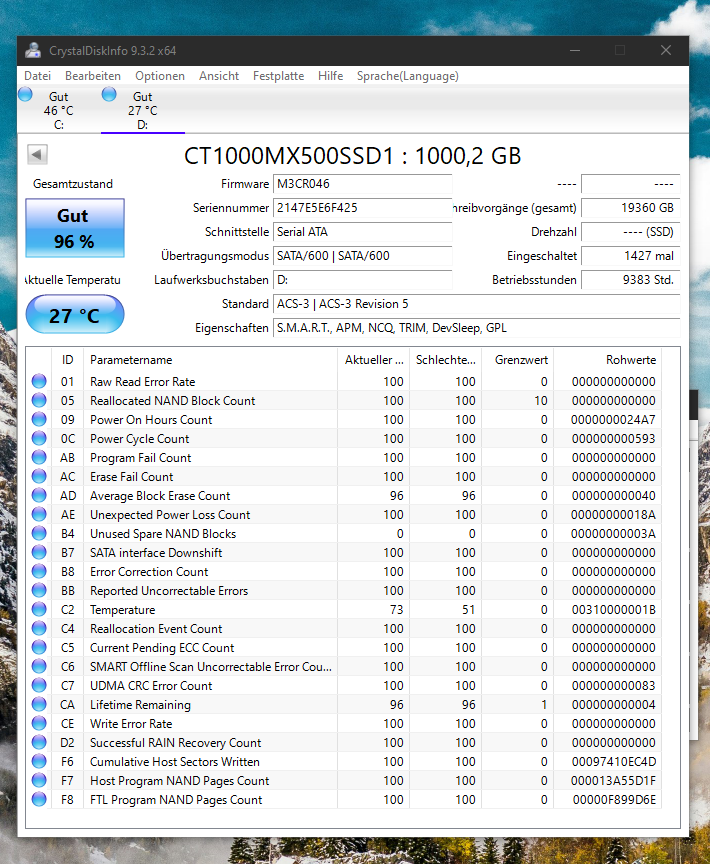Click total host writes value 19360 GB
Screen dimensions: 710x864
click(x=631, y=208)
